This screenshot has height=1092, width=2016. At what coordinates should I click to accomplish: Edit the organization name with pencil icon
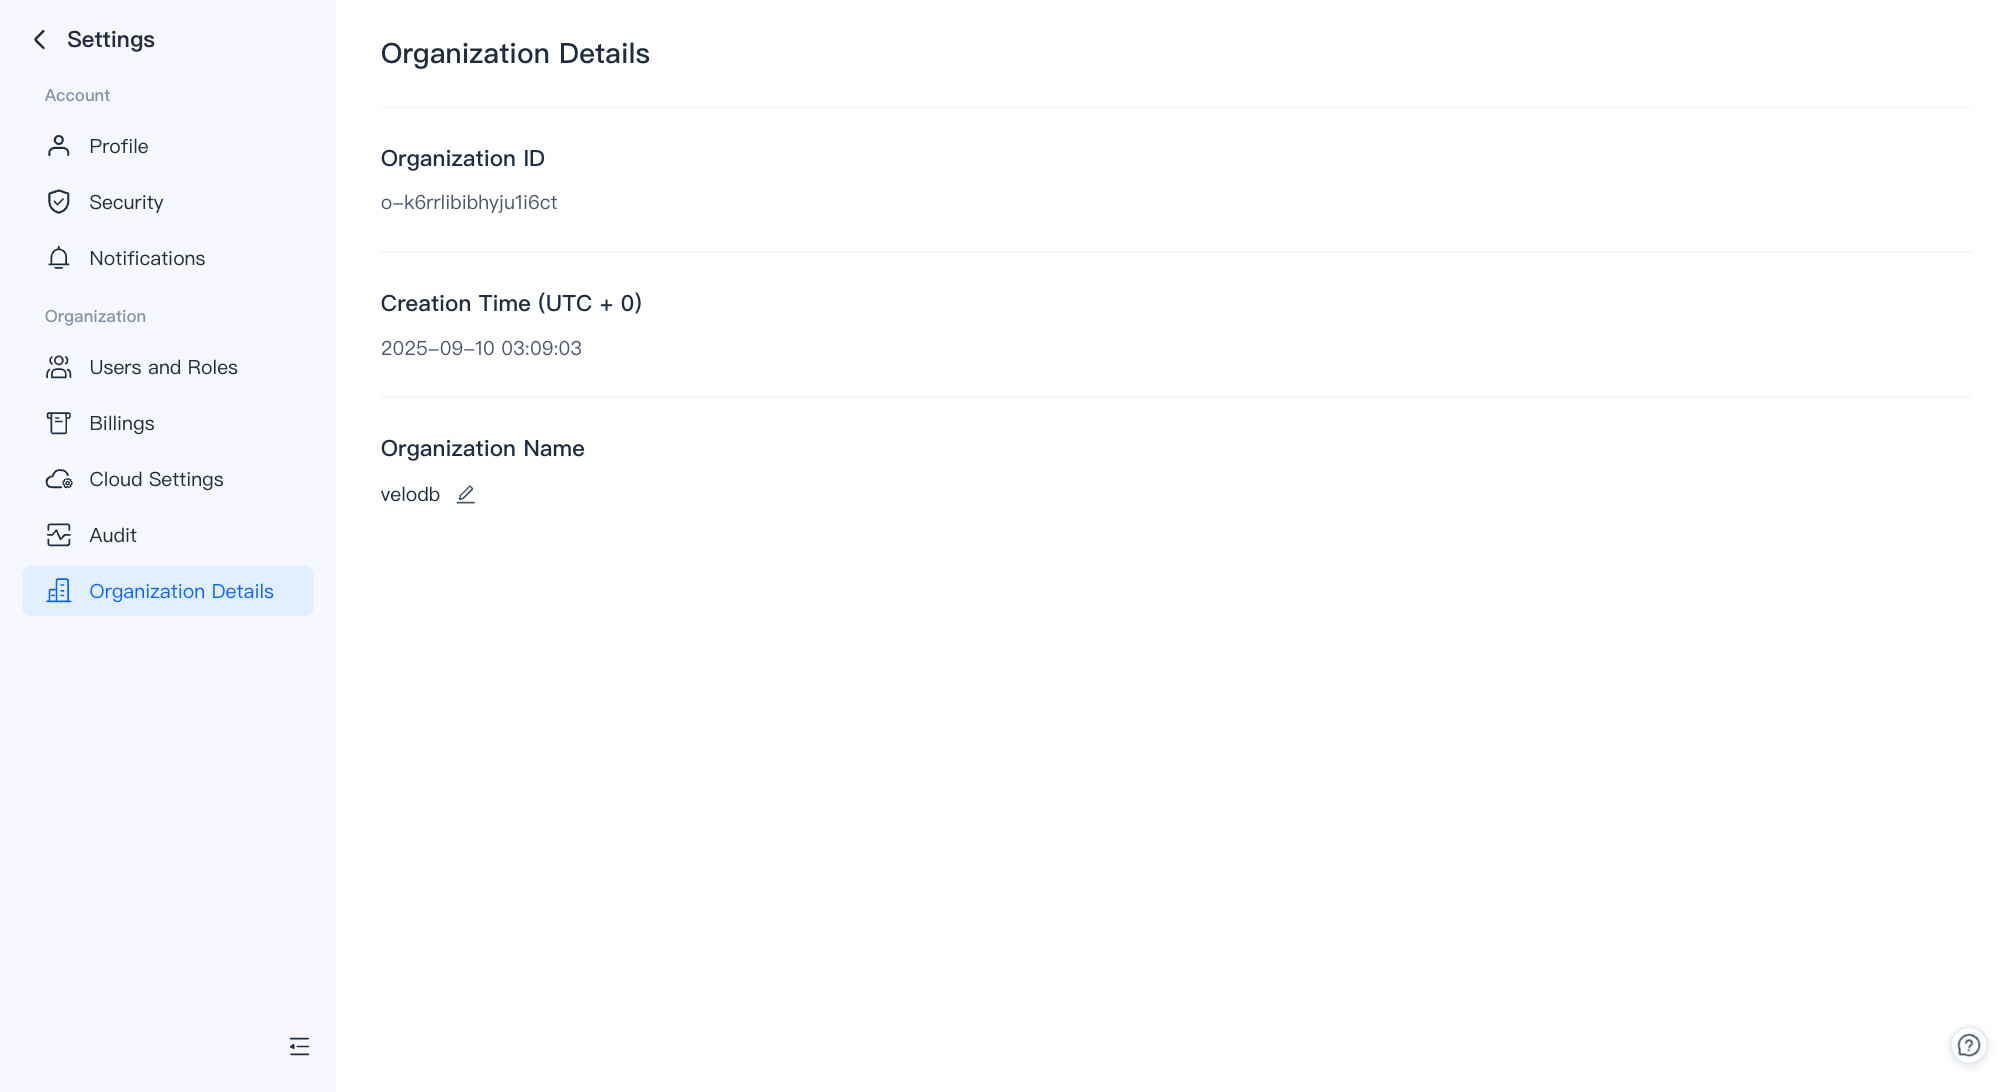coord(466,494)
